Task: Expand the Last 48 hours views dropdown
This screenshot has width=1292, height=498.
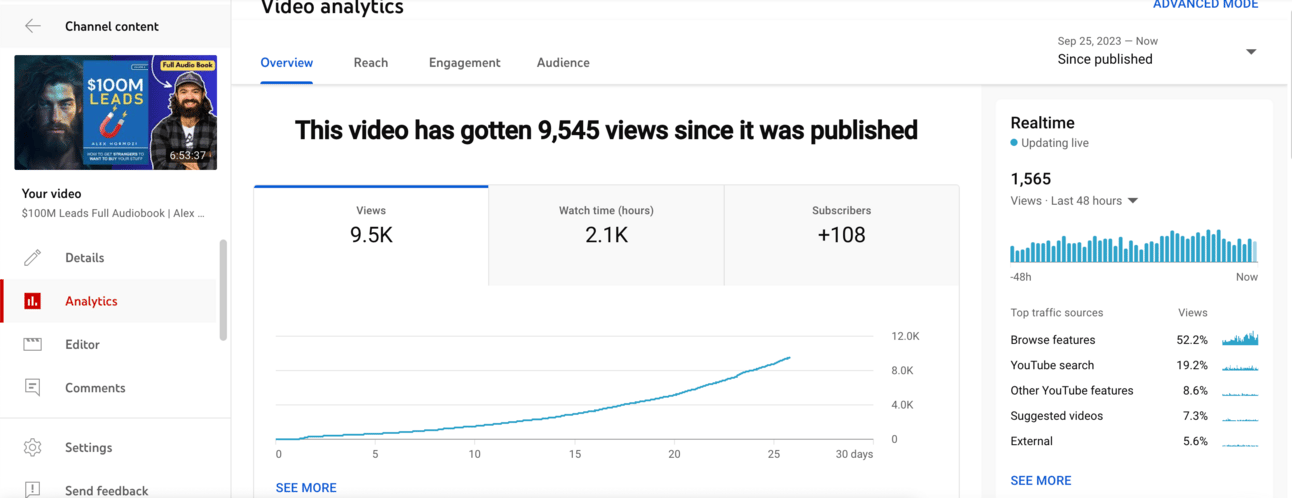Action: (x=1075, y=201)
